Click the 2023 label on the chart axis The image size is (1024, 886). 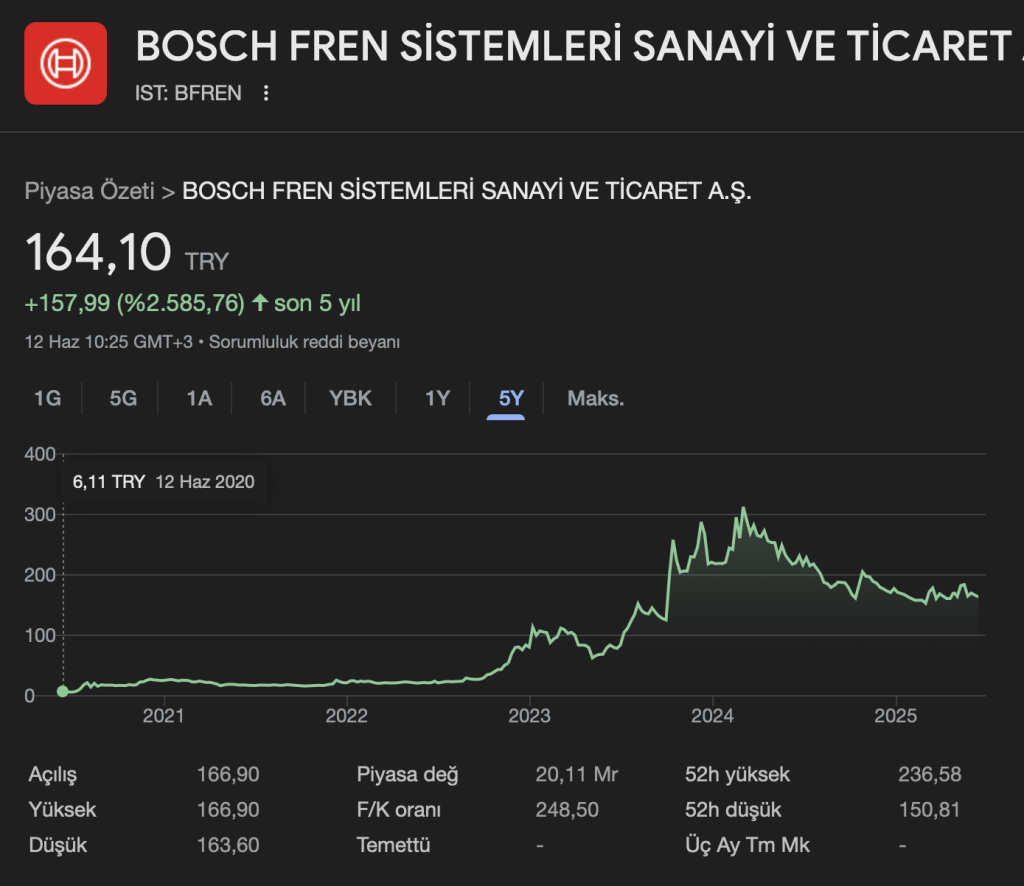coord(530,716)
